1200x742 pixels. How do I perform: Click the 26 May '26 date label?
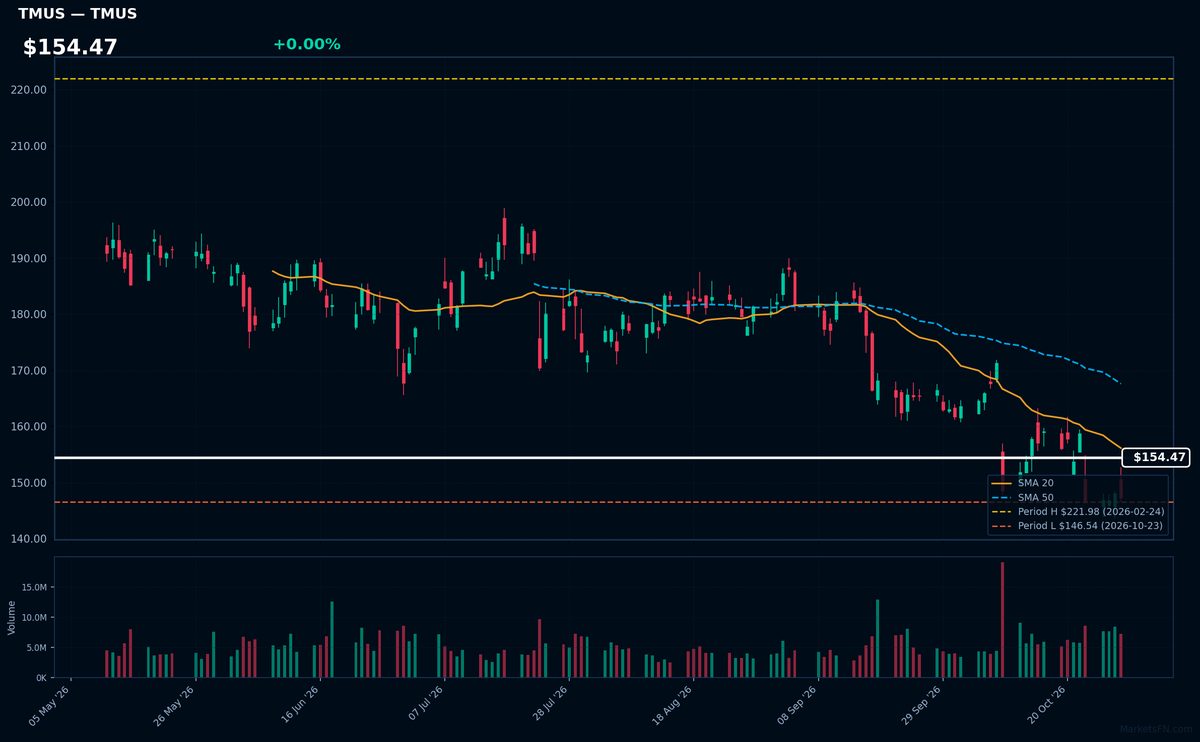click(x=175, y=705)
